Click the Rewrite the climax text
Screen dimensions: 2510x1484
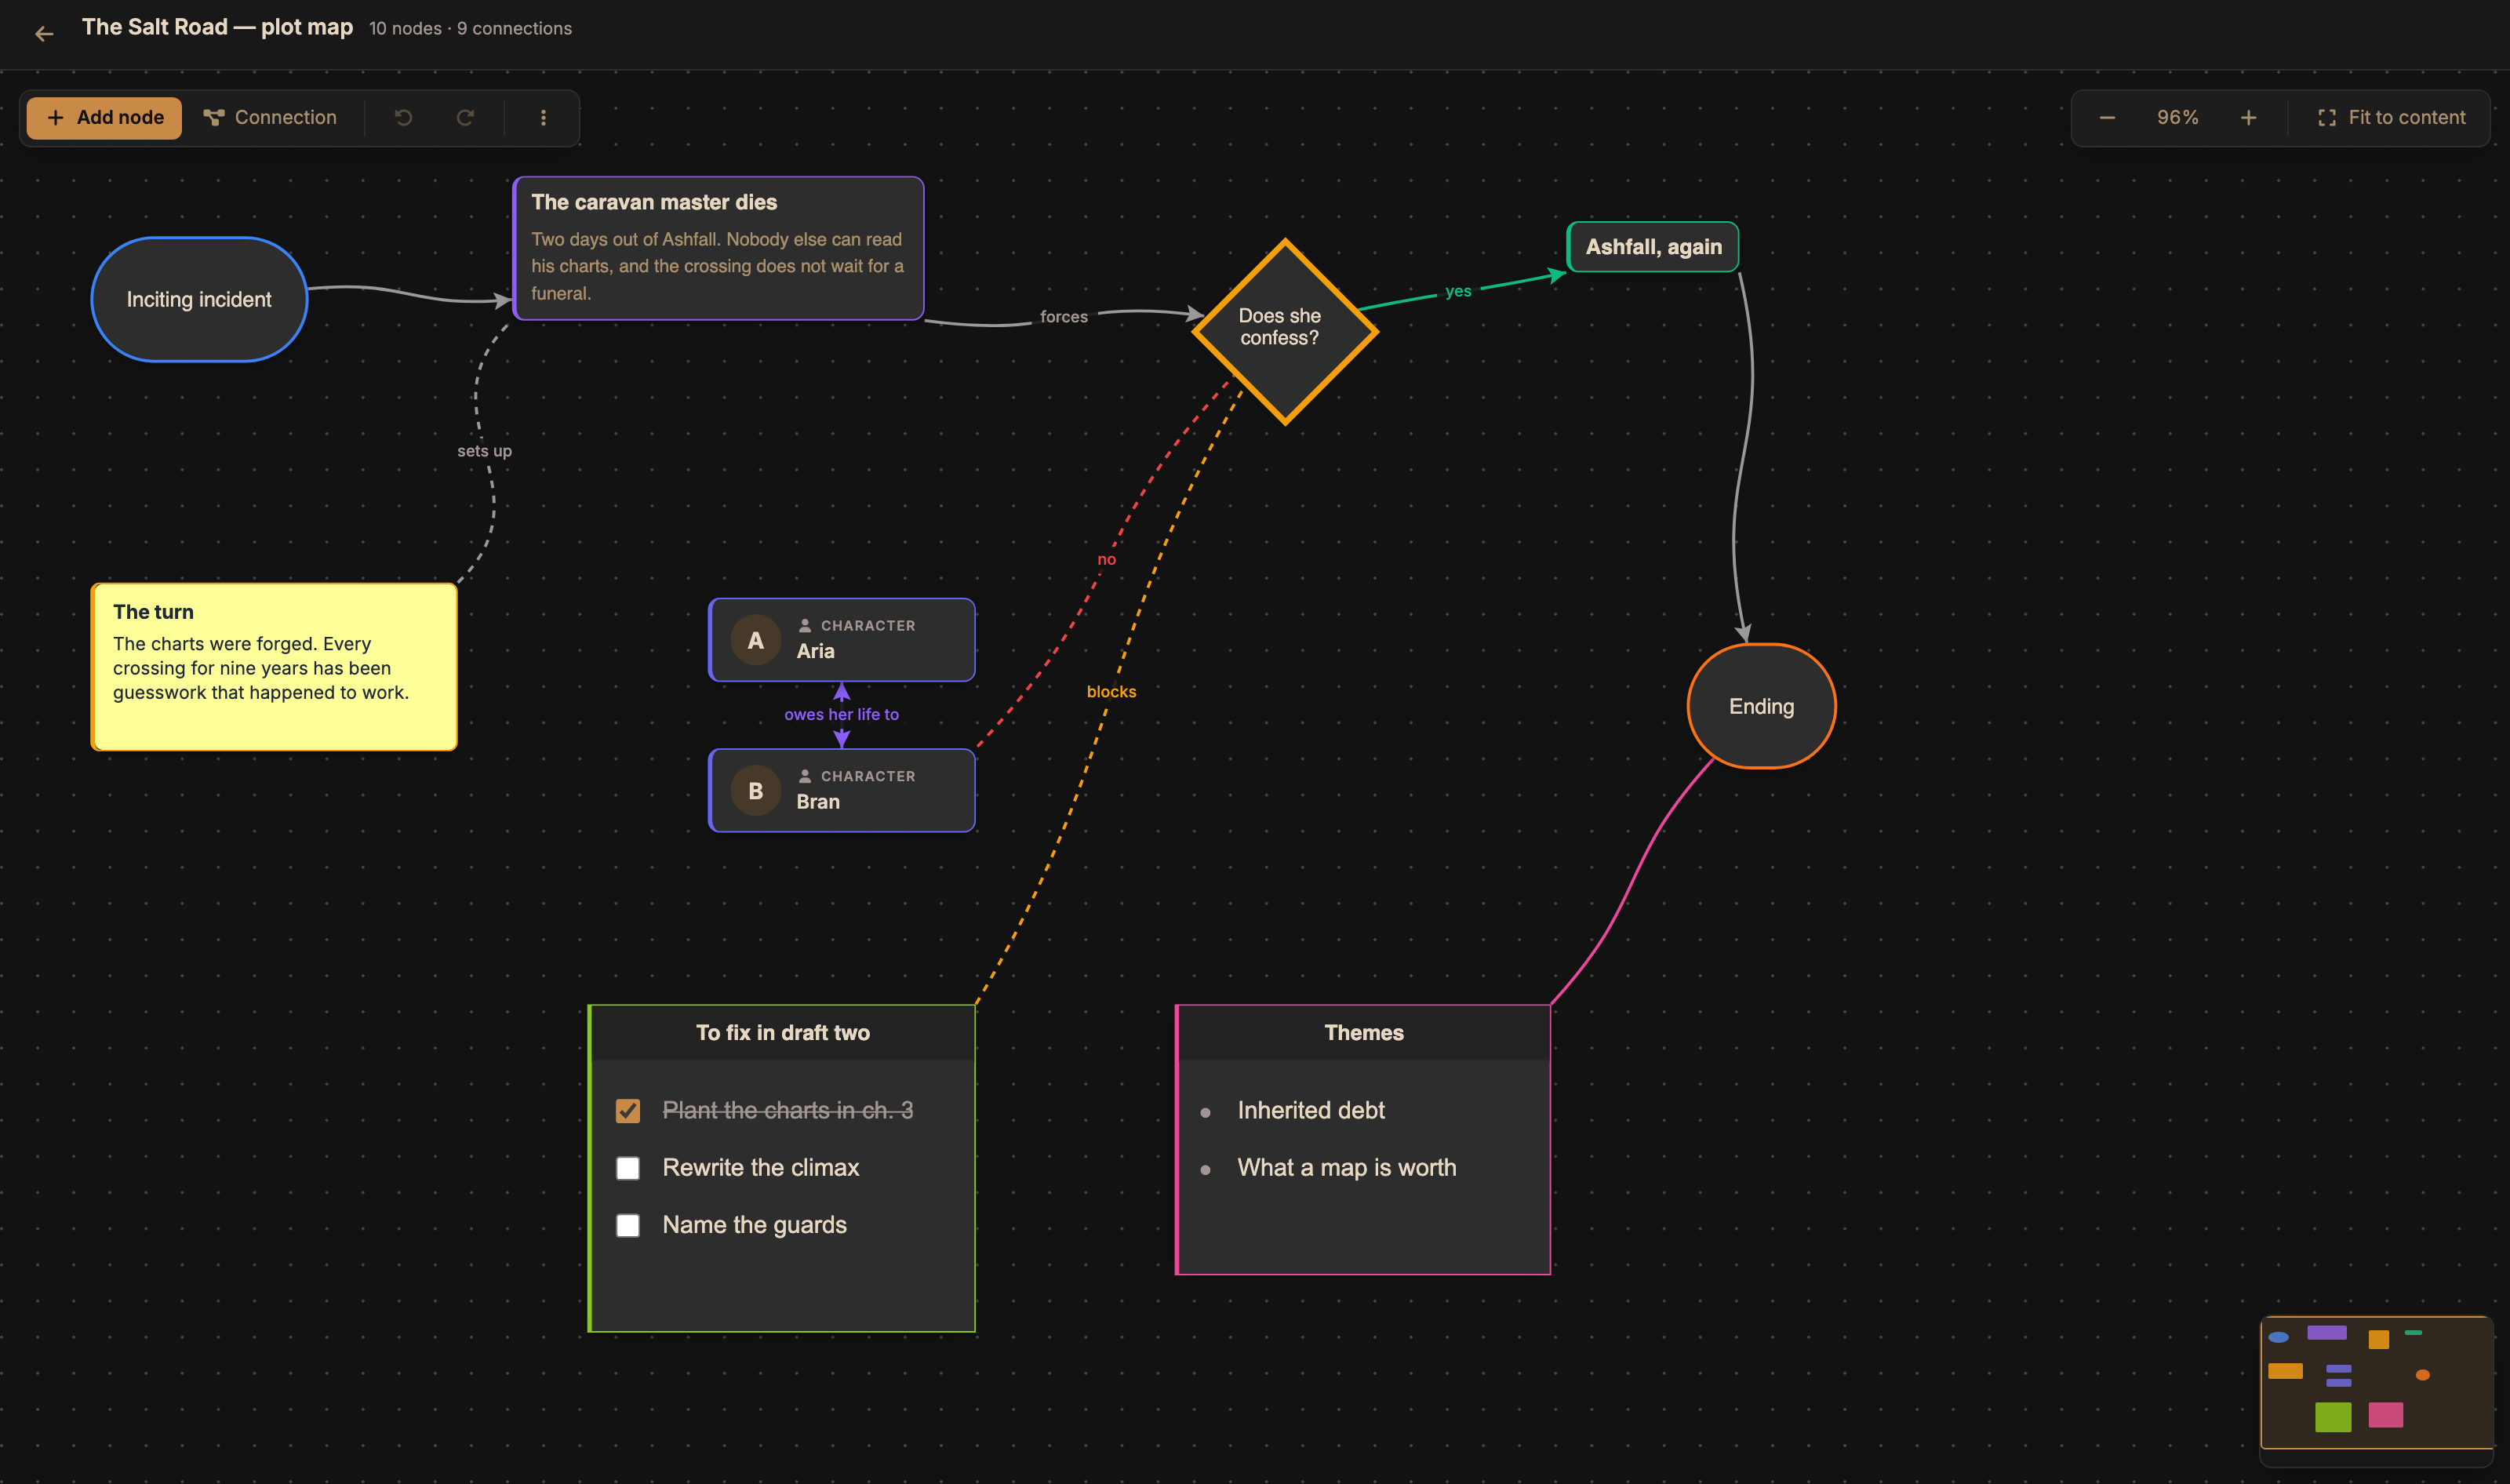(760, 1167)
